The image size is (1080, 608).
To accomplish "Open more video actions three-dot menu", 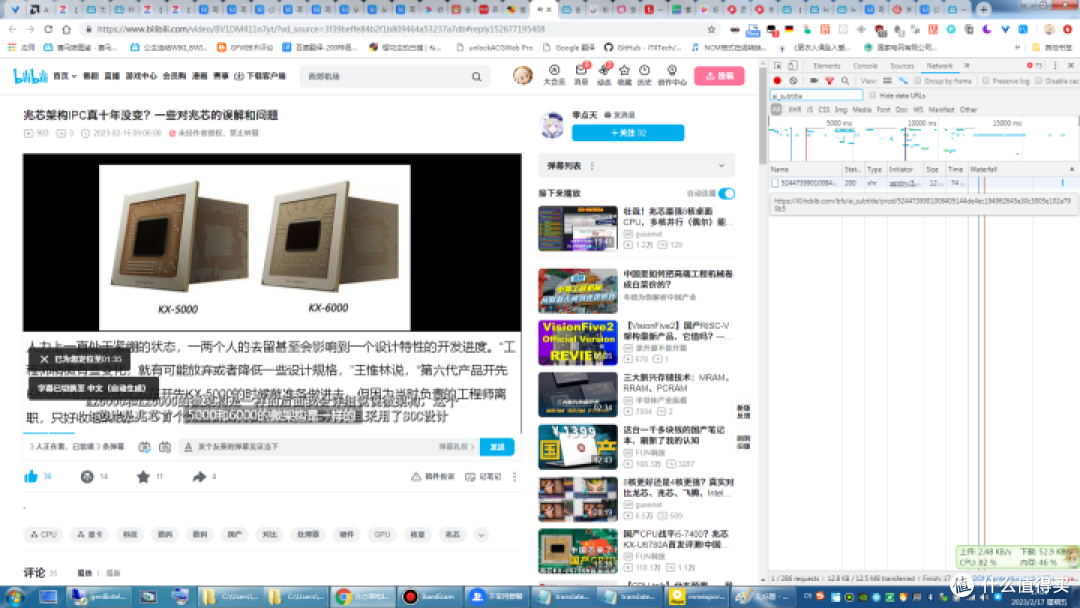I will [x=515, y=476].
